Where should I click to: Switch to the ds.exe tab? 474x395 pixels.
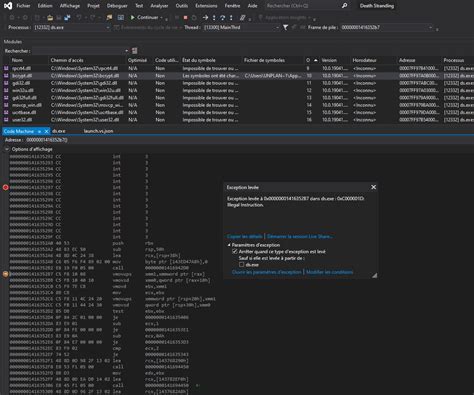tap(59, 131)
